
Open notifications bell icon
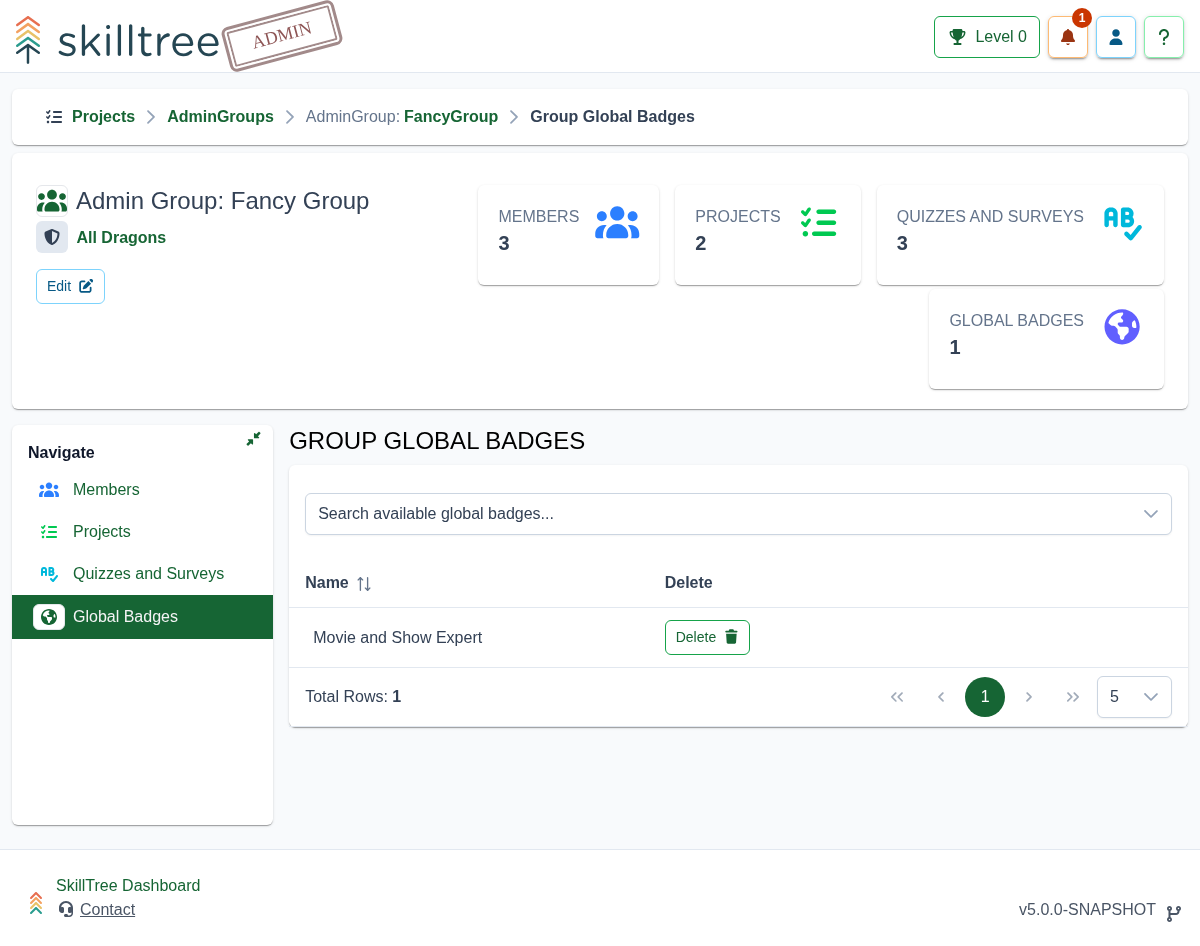point(1068,37)
